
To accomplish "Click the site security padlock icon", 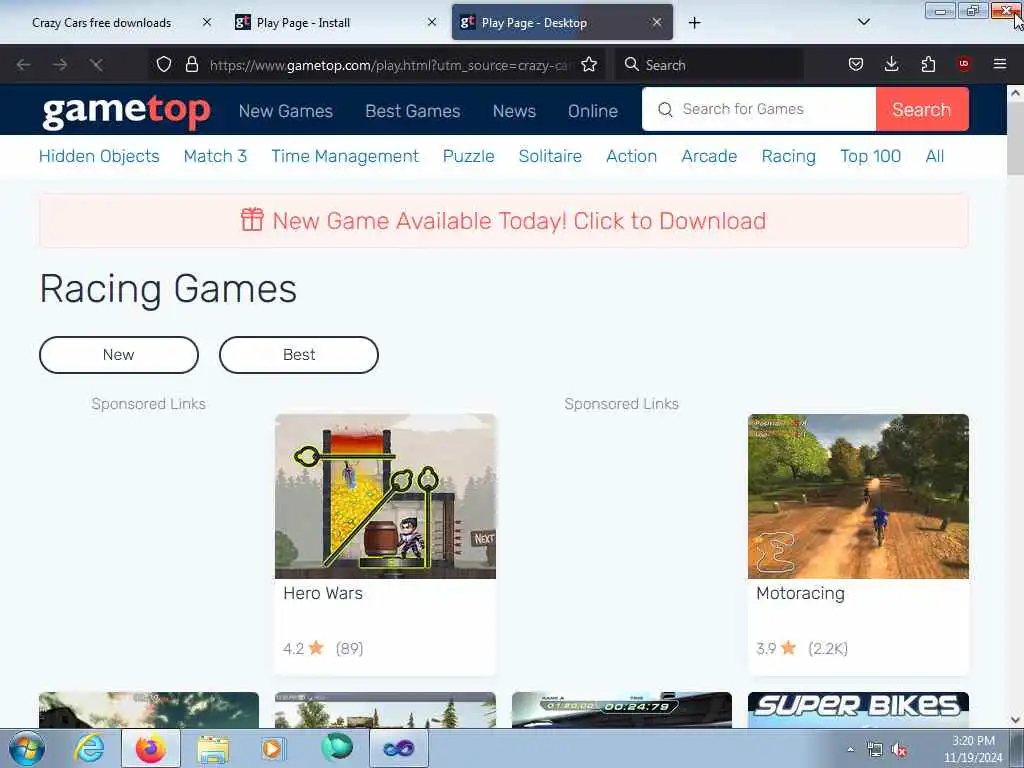I will click(191, 65).
